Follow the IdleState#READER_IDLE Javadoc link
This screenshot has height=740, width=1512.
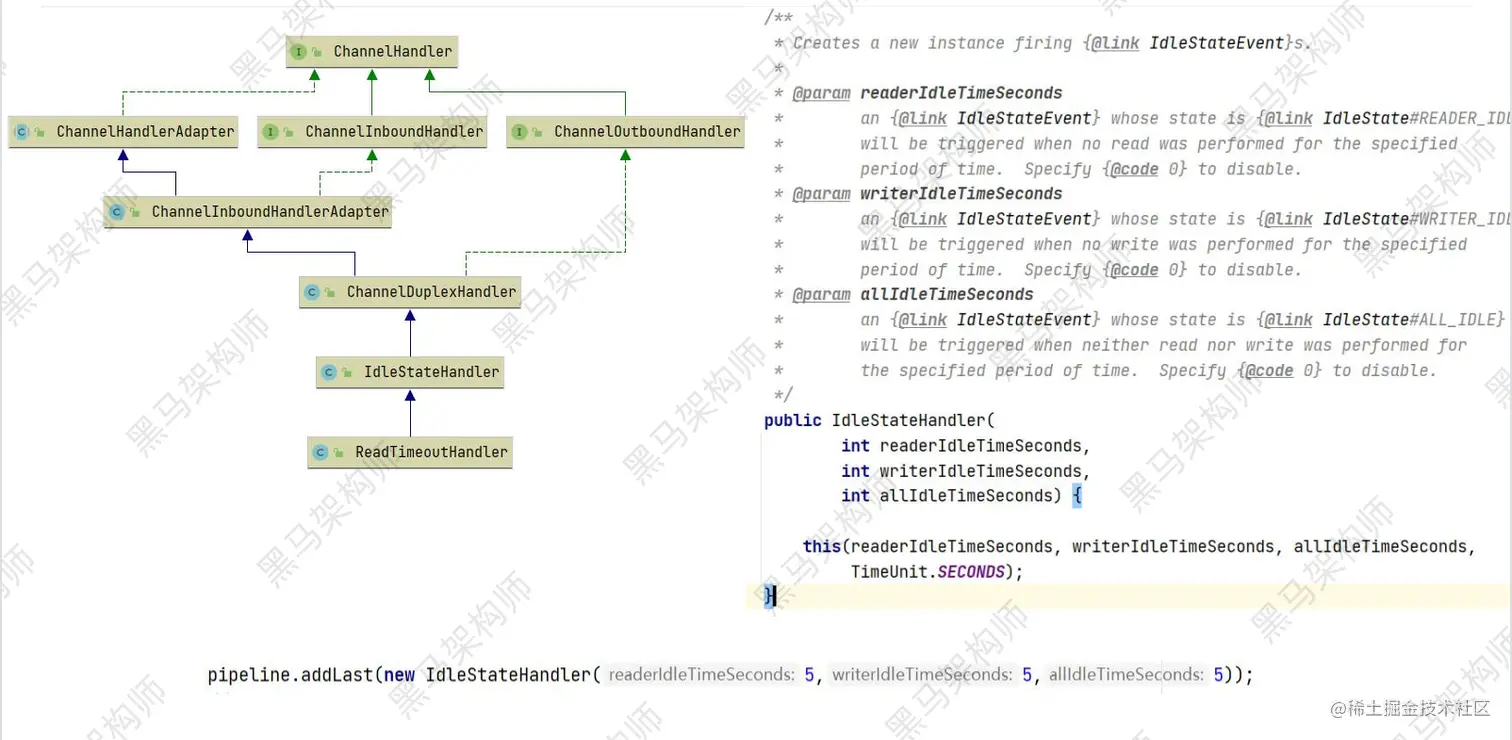[1416, 118]
